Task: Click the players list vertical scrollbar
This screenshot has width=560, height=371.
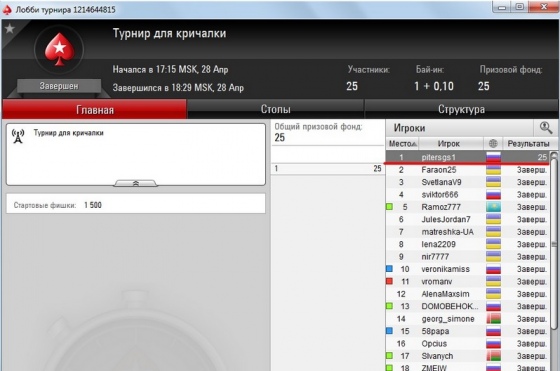Action: pos(554,261)
